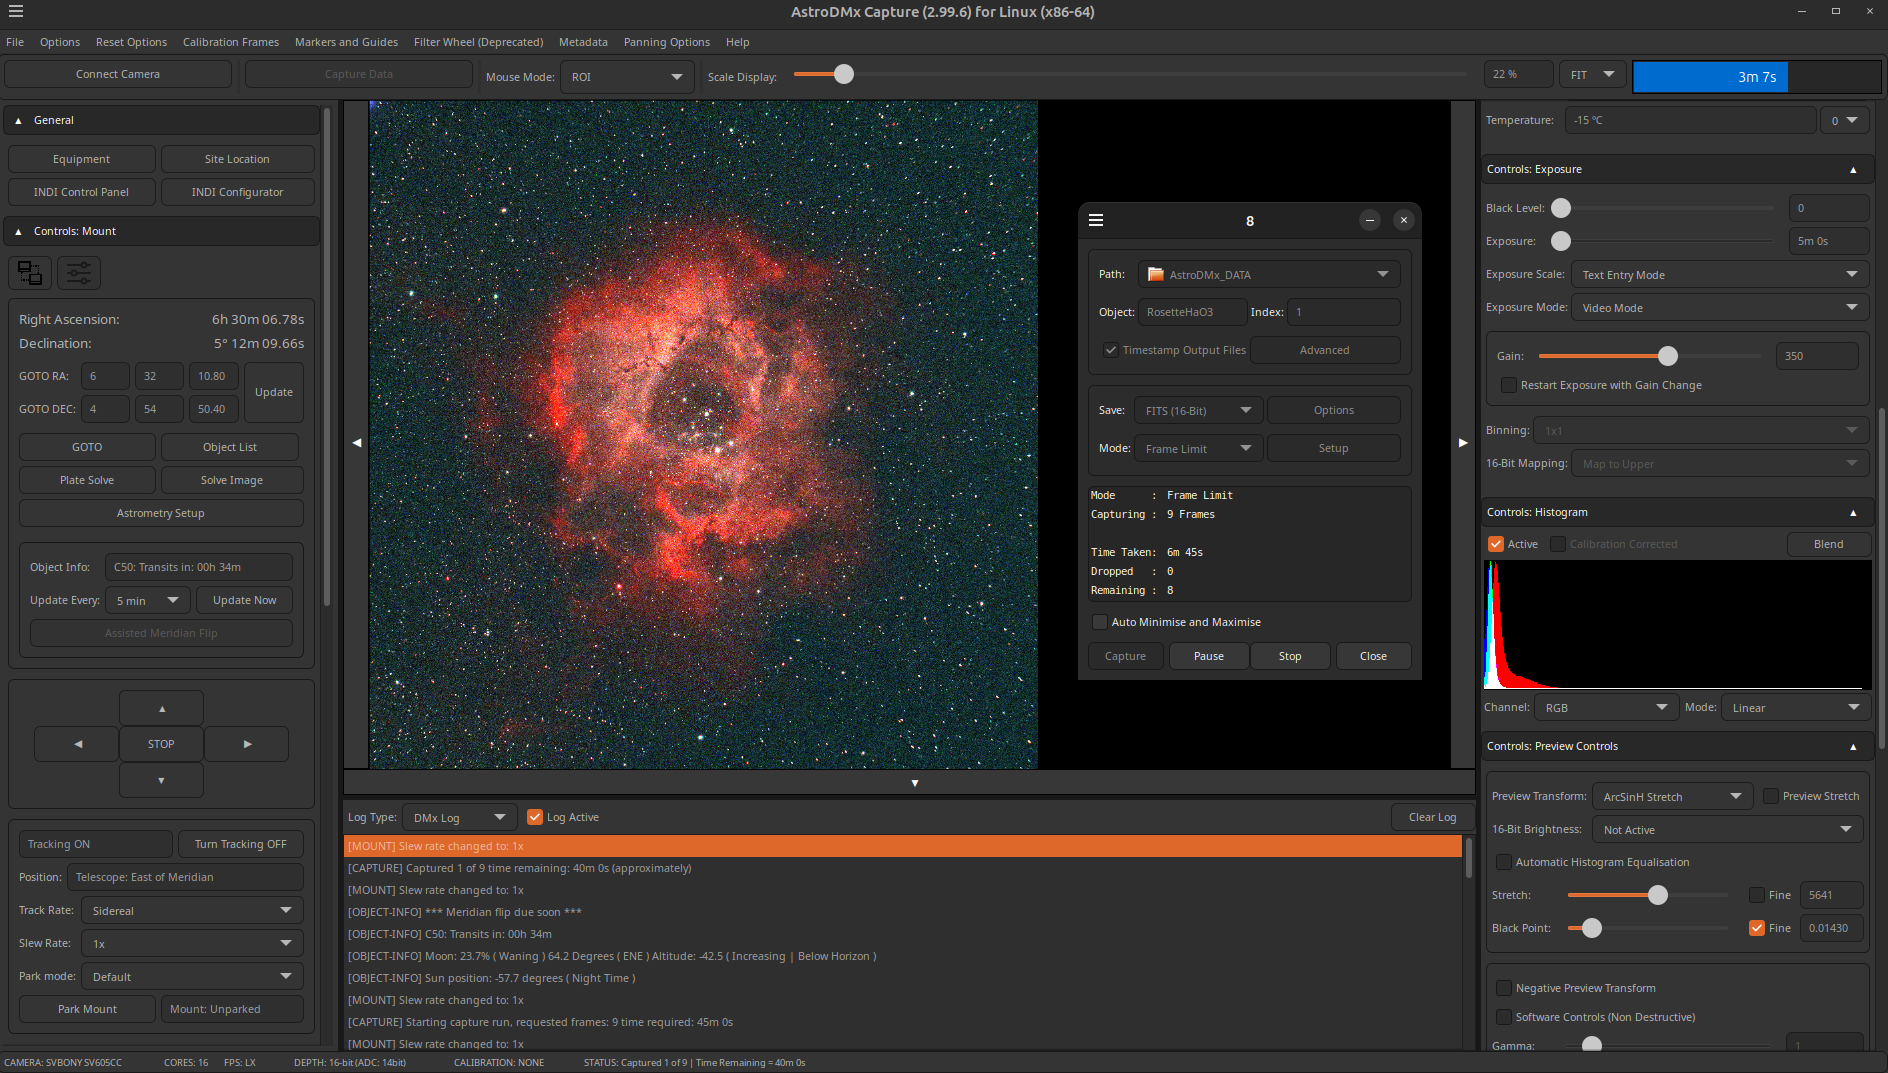Slew mount right with arrow button

[247, 744]
